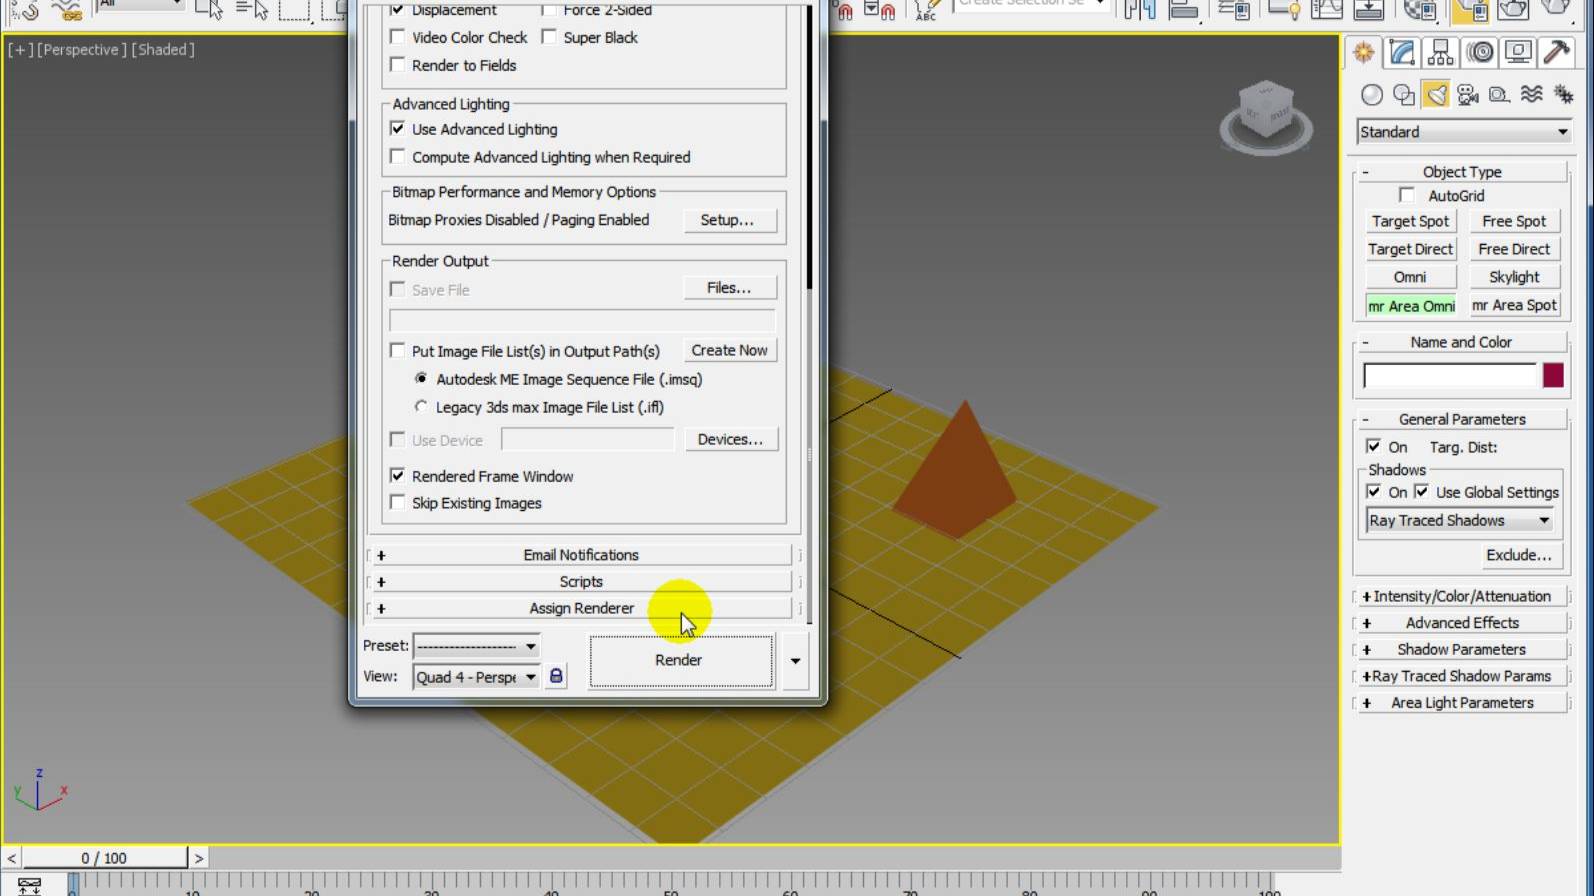Open the Utilities hammer tab
Image resolution: width=1594 pixels, height=896 pixels.
pos(1557,52)
